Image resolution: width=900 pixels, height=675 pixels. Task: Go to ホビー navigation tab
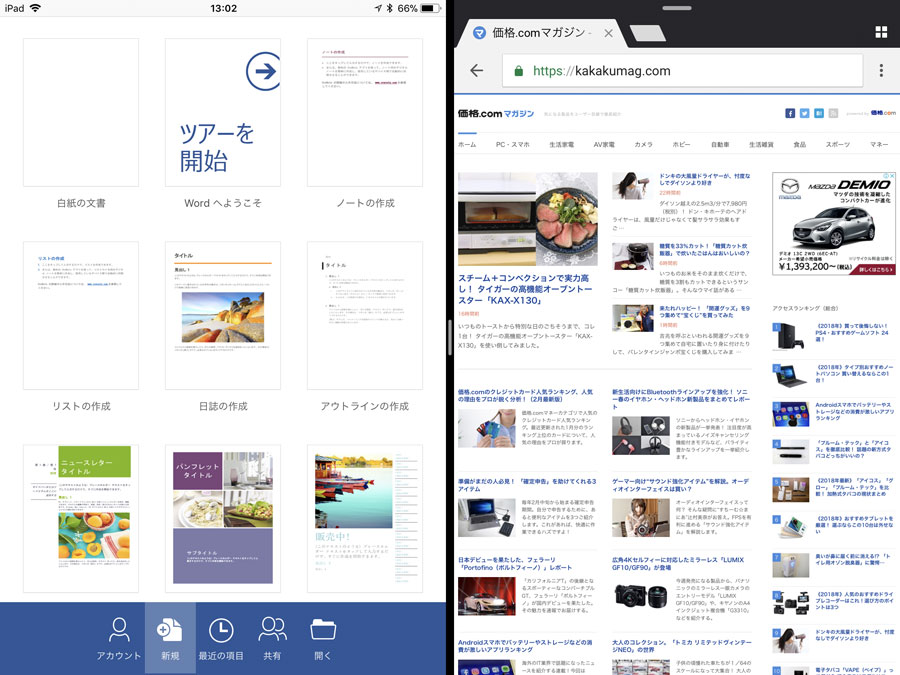coord(681,145)
